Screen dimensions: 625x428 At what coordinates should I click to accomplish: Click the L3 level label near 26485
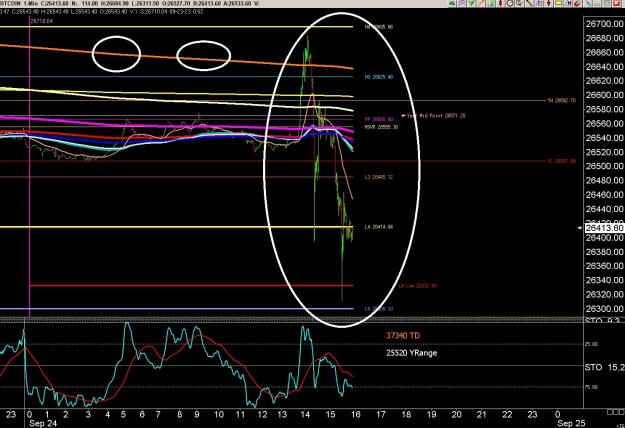379,177
